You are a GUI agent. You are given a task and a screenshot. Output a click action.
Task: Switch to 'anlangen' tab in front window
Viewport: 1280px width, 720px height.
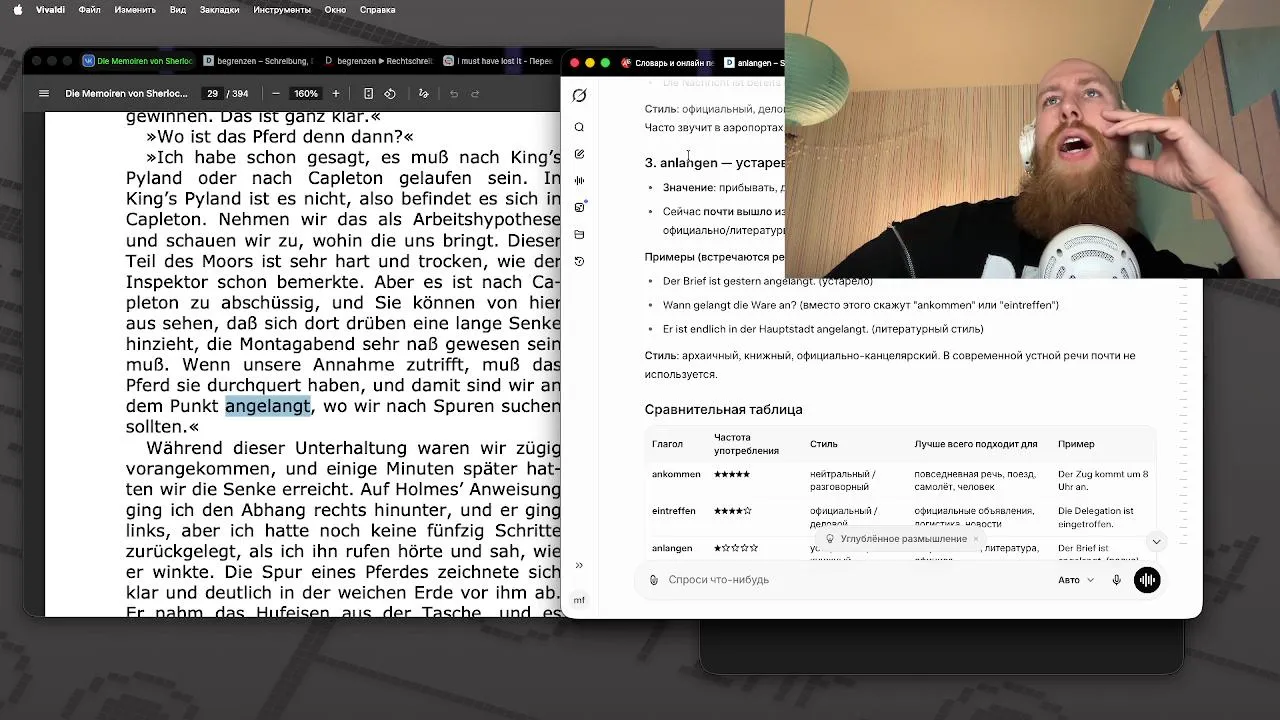tap(753, 63)
